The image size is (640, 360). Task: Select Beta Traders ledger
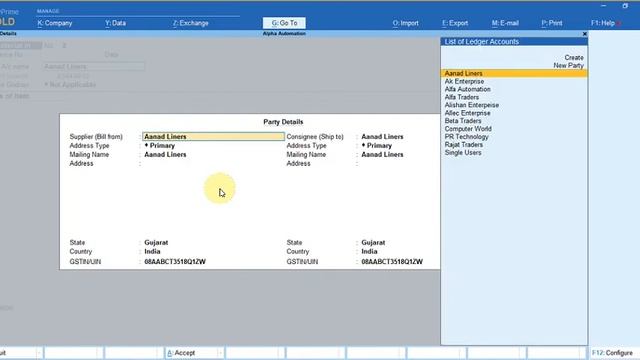(x=463, y=121)
